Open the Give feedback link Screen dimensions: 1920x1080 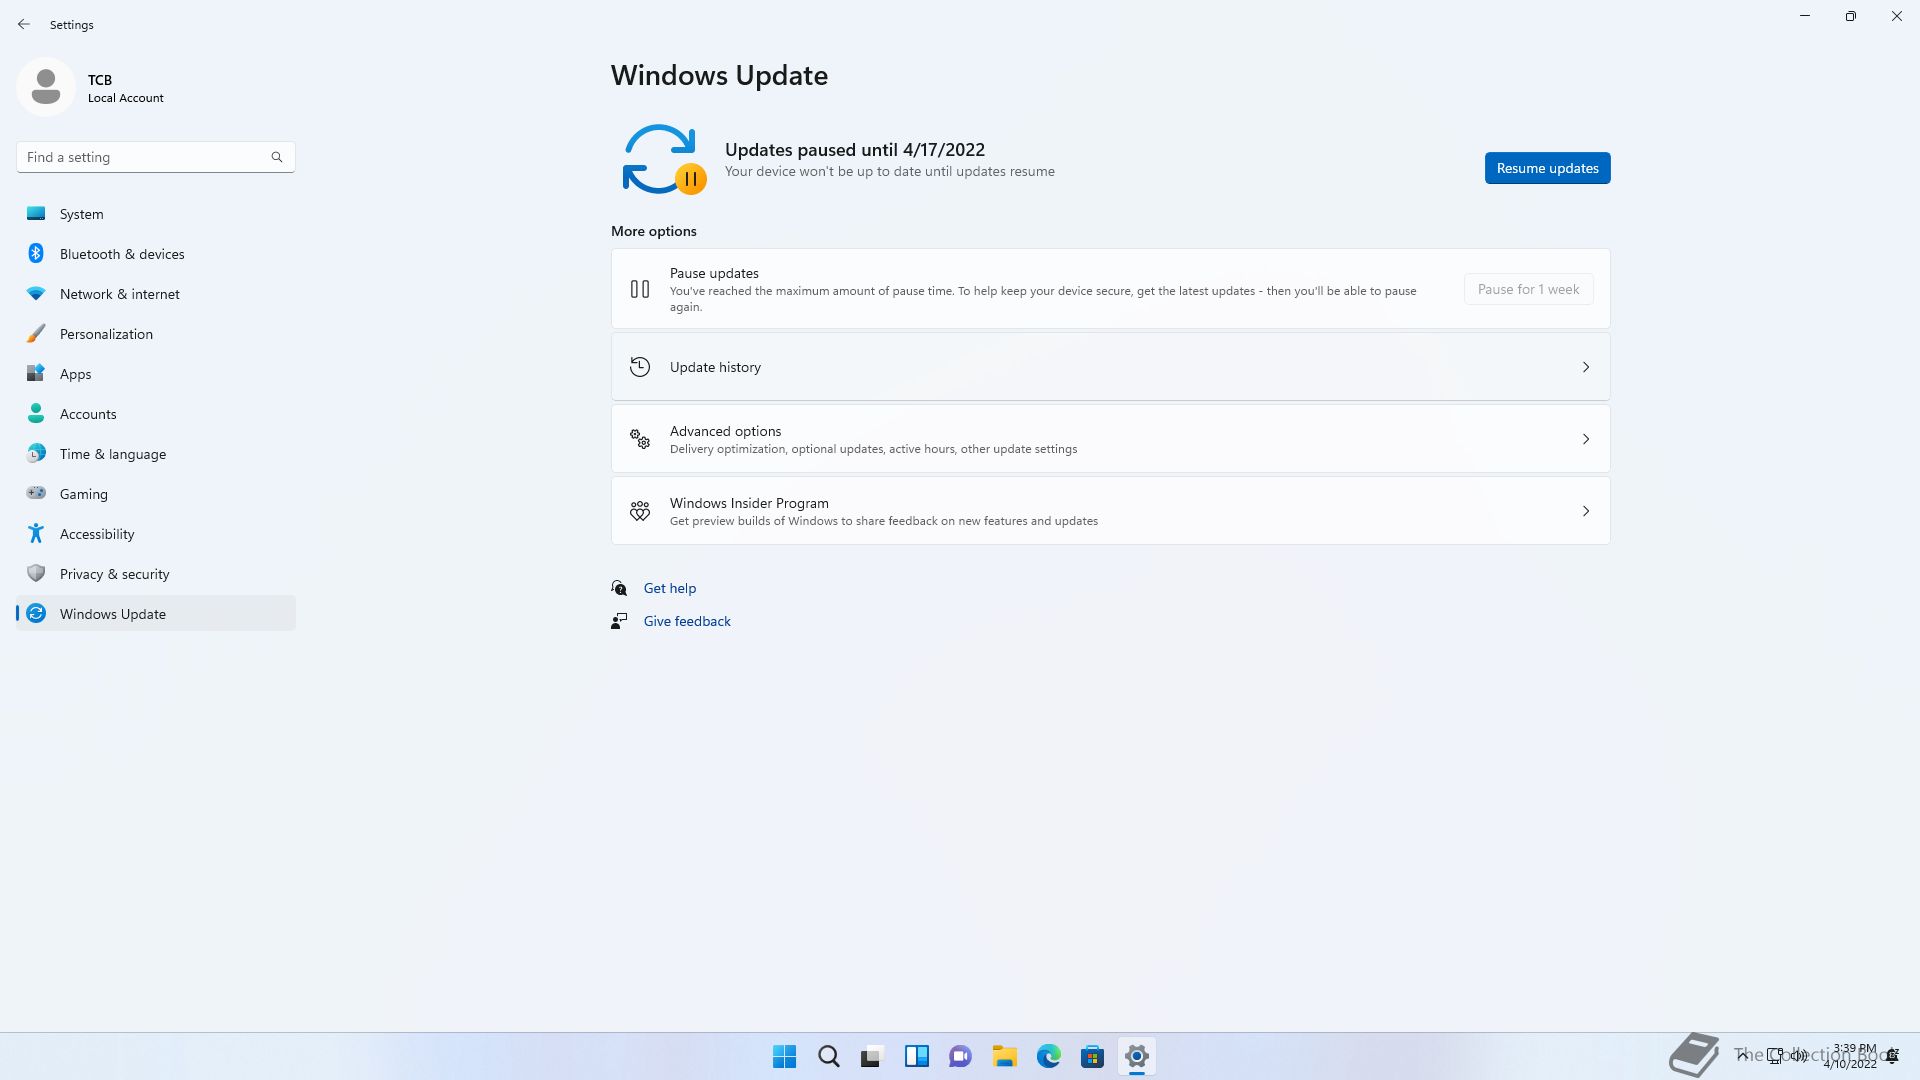point(687,621)
